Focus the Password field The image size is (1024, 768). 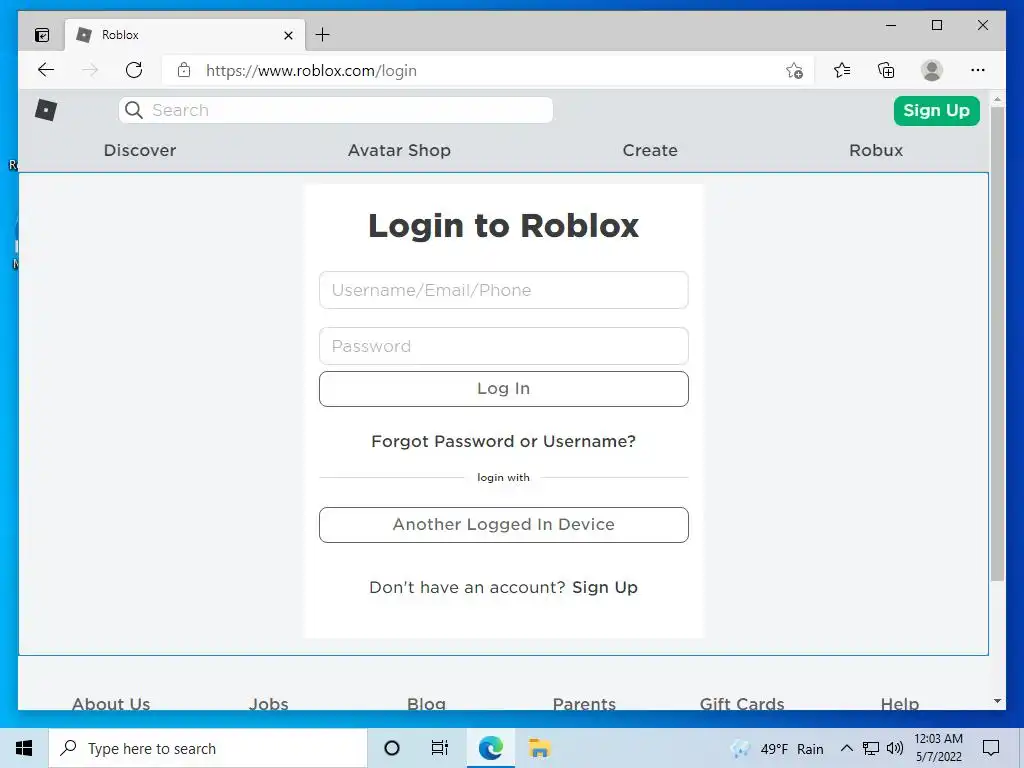click(504, 346)
